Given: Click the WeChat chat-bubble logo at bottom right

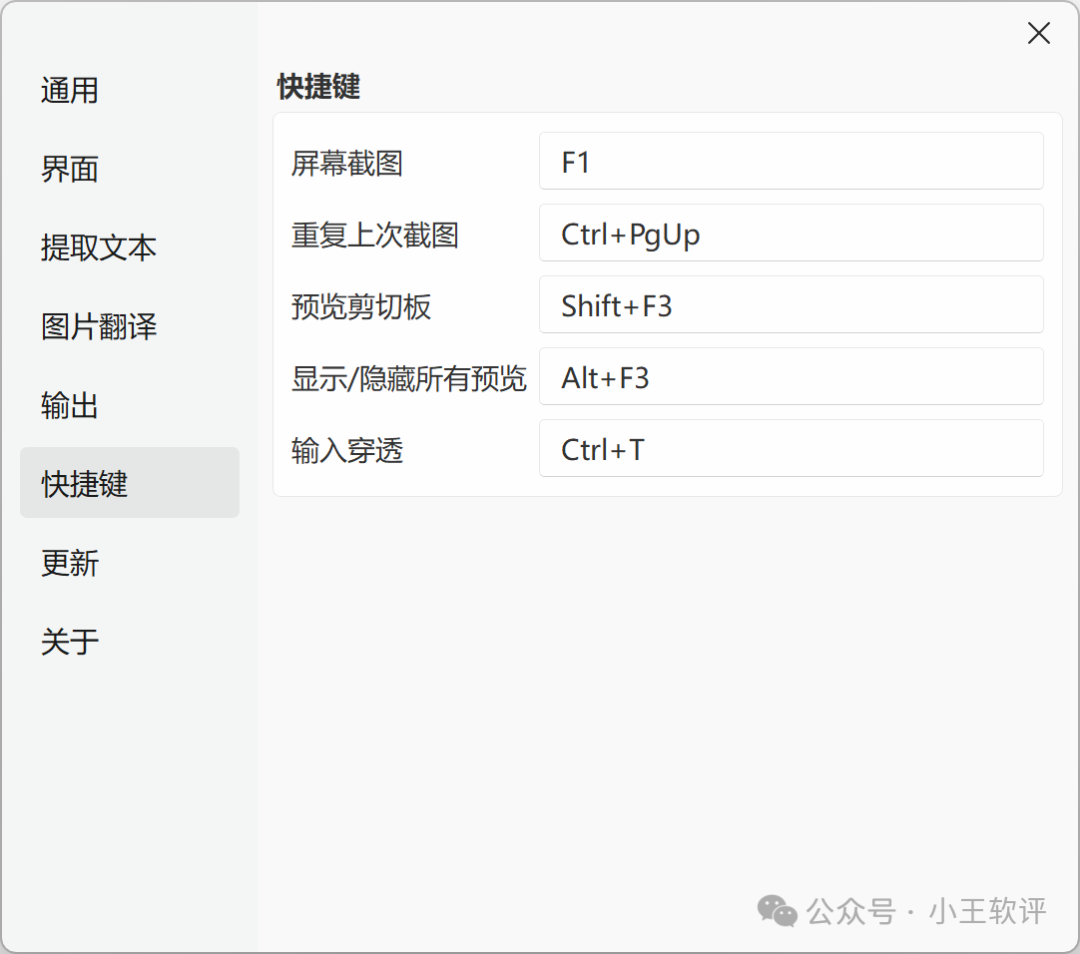Looking at the screenshot, I should pyautogui.click(x=777, y=911).
